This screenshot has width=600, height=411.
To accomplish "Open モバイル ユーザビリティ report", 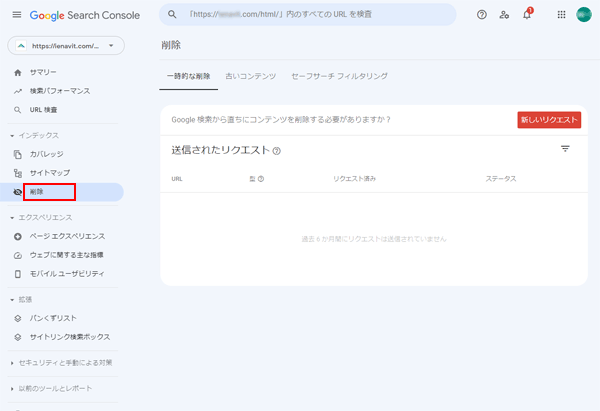I will coord(67,274).
